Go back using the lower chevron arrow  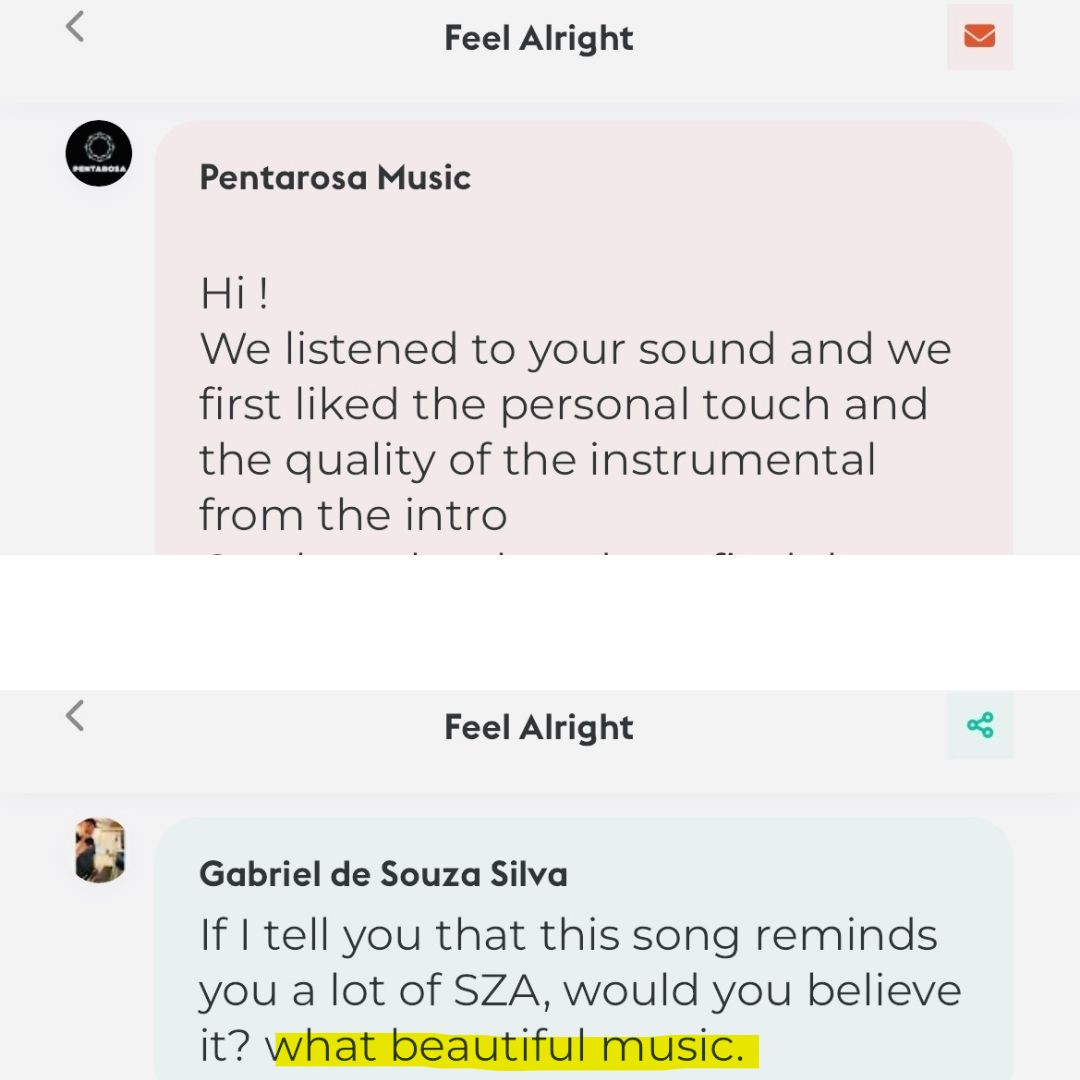pyautogui.click(x=75, y=716)
